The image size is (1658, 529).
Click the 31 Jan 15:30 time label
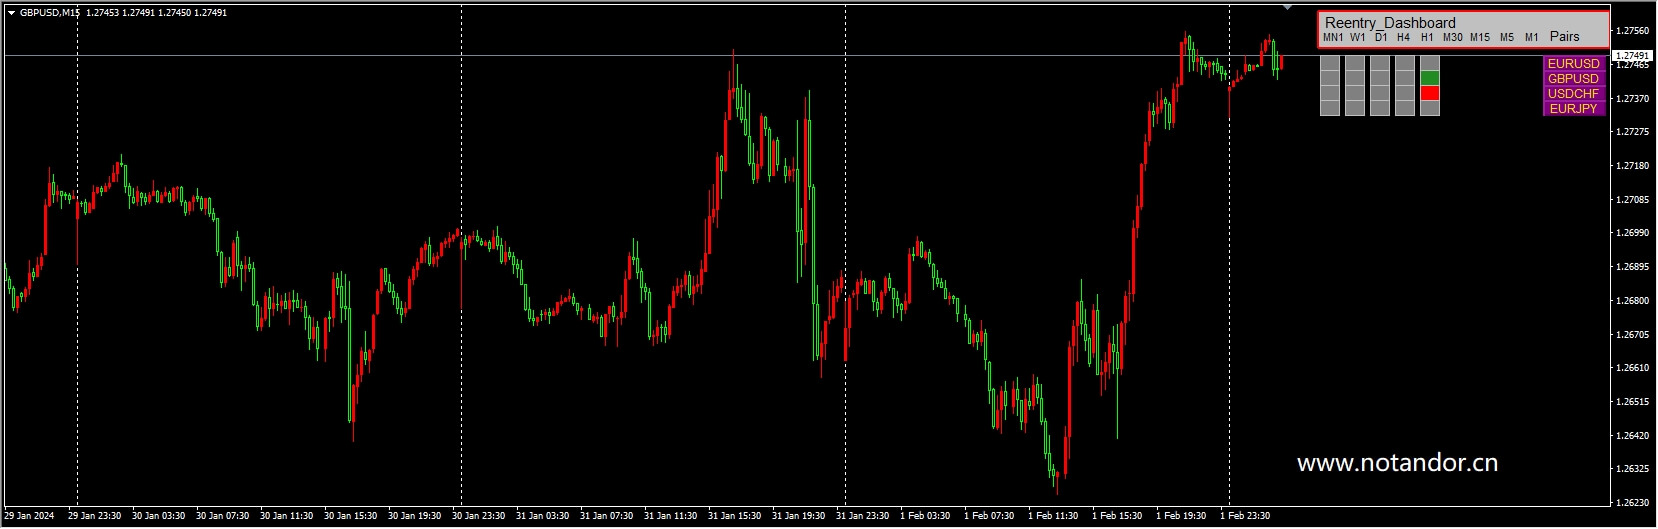click(735, 517)
